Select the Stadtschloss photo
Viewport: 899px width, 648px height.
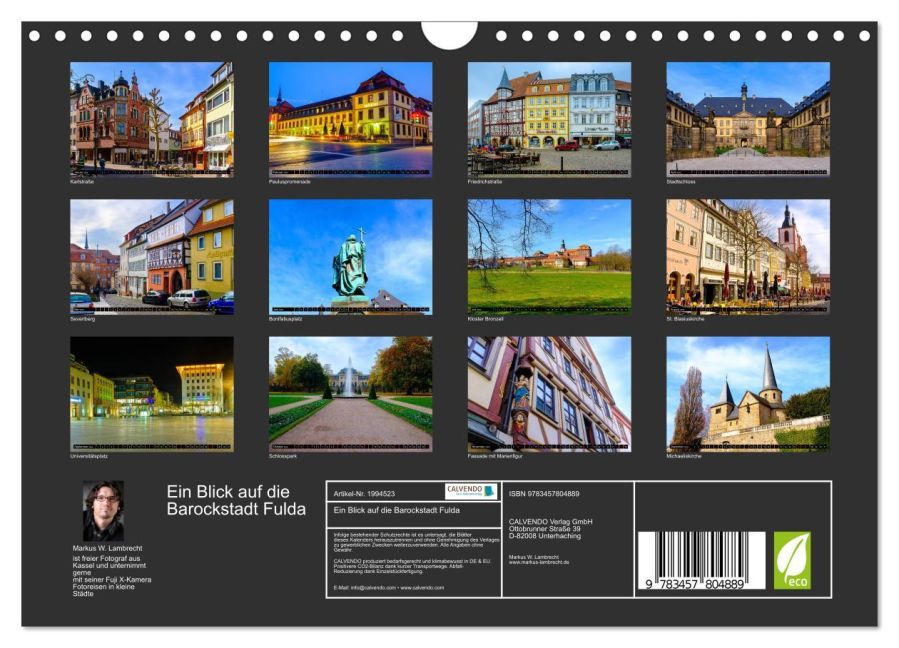coord(748,119)
